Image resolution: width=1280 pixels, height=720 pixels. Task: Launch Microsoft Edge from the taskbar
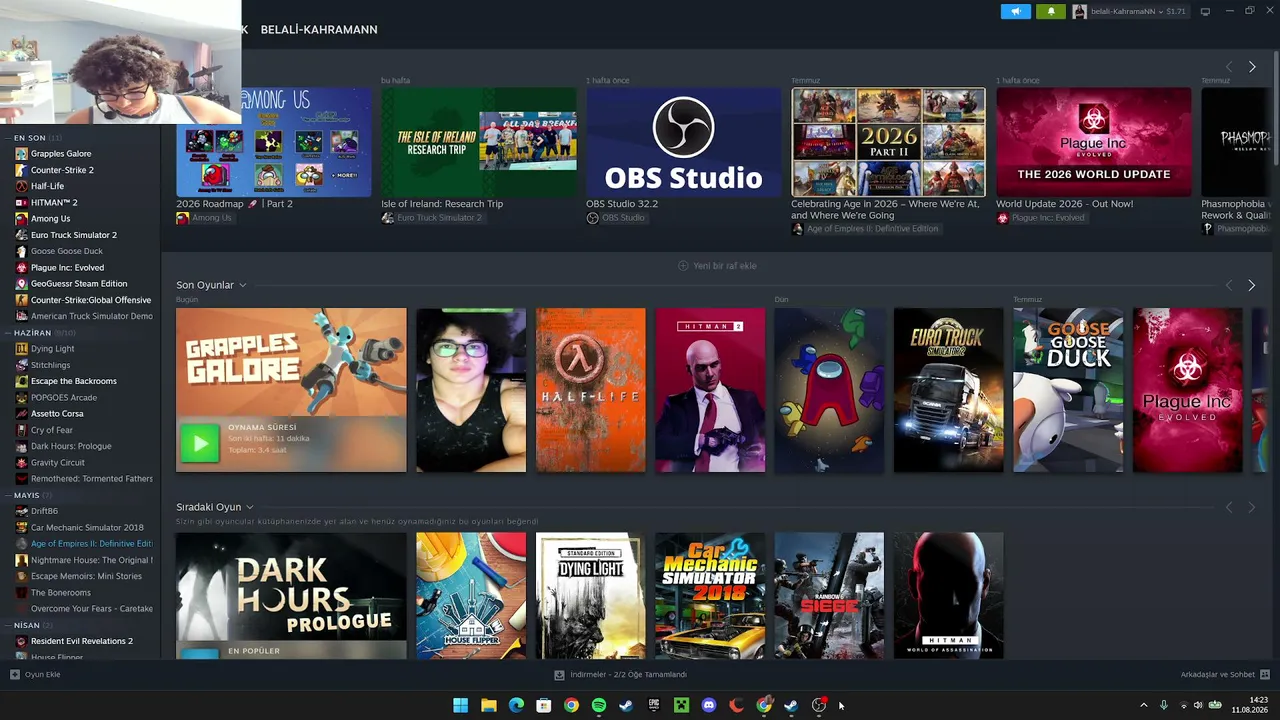coord(516,706)
